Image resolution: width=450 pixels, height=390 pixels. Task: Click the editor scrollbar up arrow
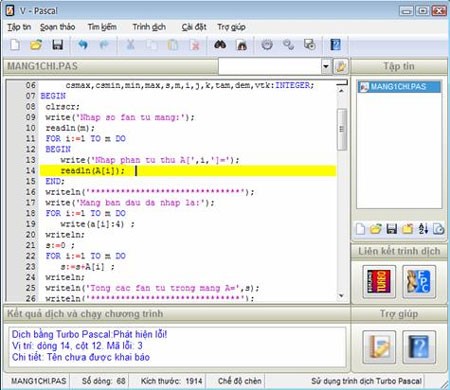pyautogui.click(x=341, y=91)
